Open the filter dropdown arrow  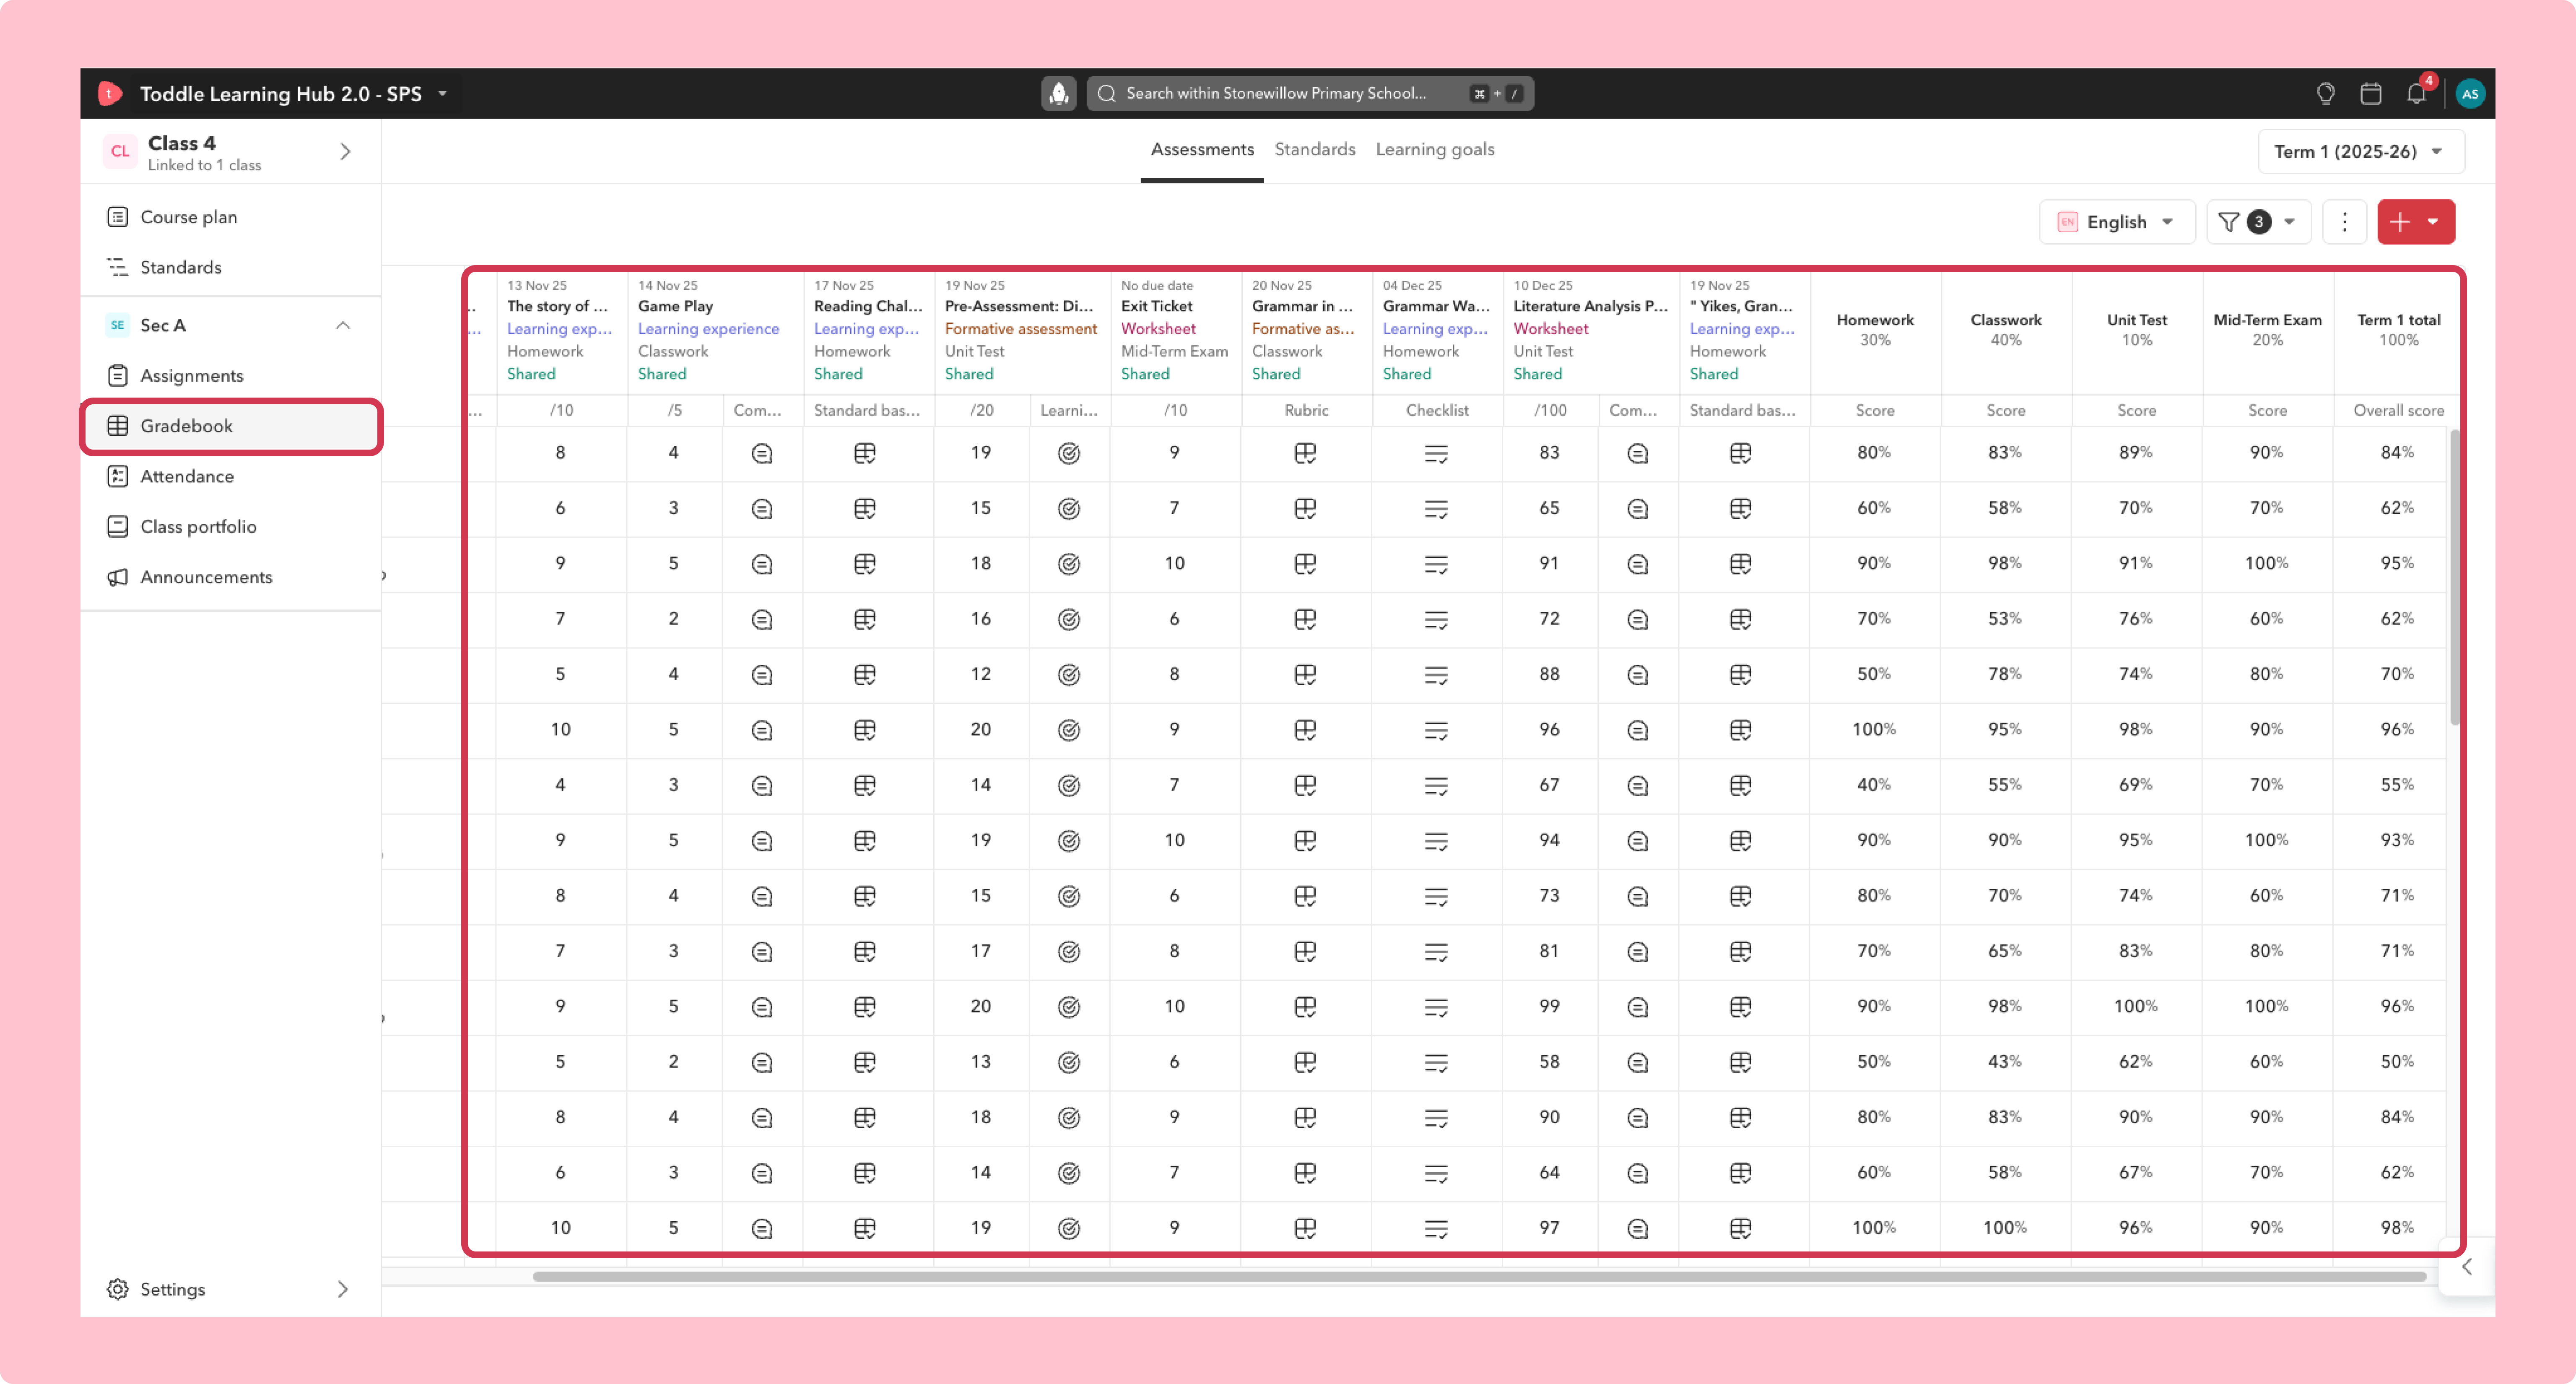point(2289,222)
